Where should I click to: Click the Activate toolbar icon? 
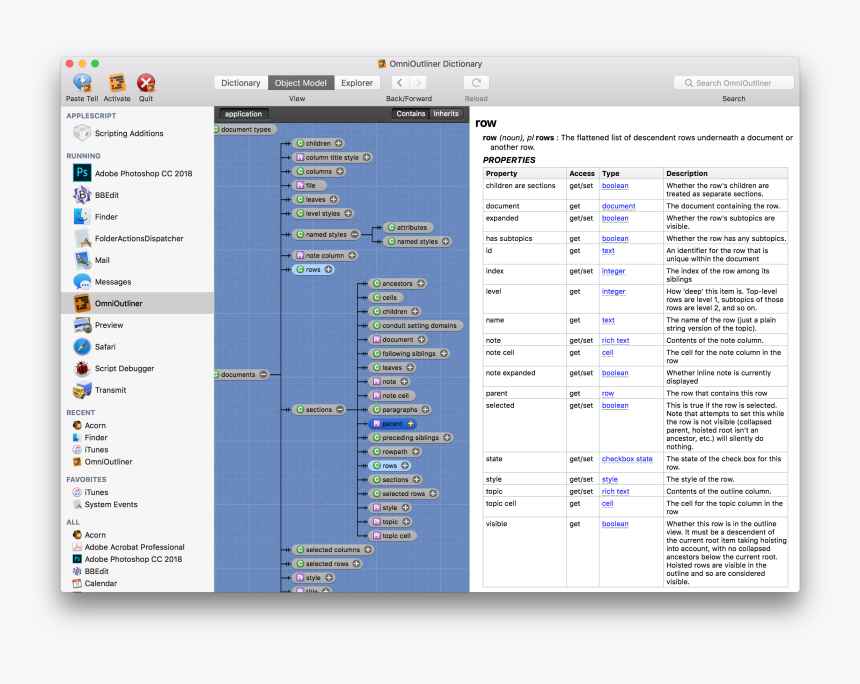tap(117, 83)
